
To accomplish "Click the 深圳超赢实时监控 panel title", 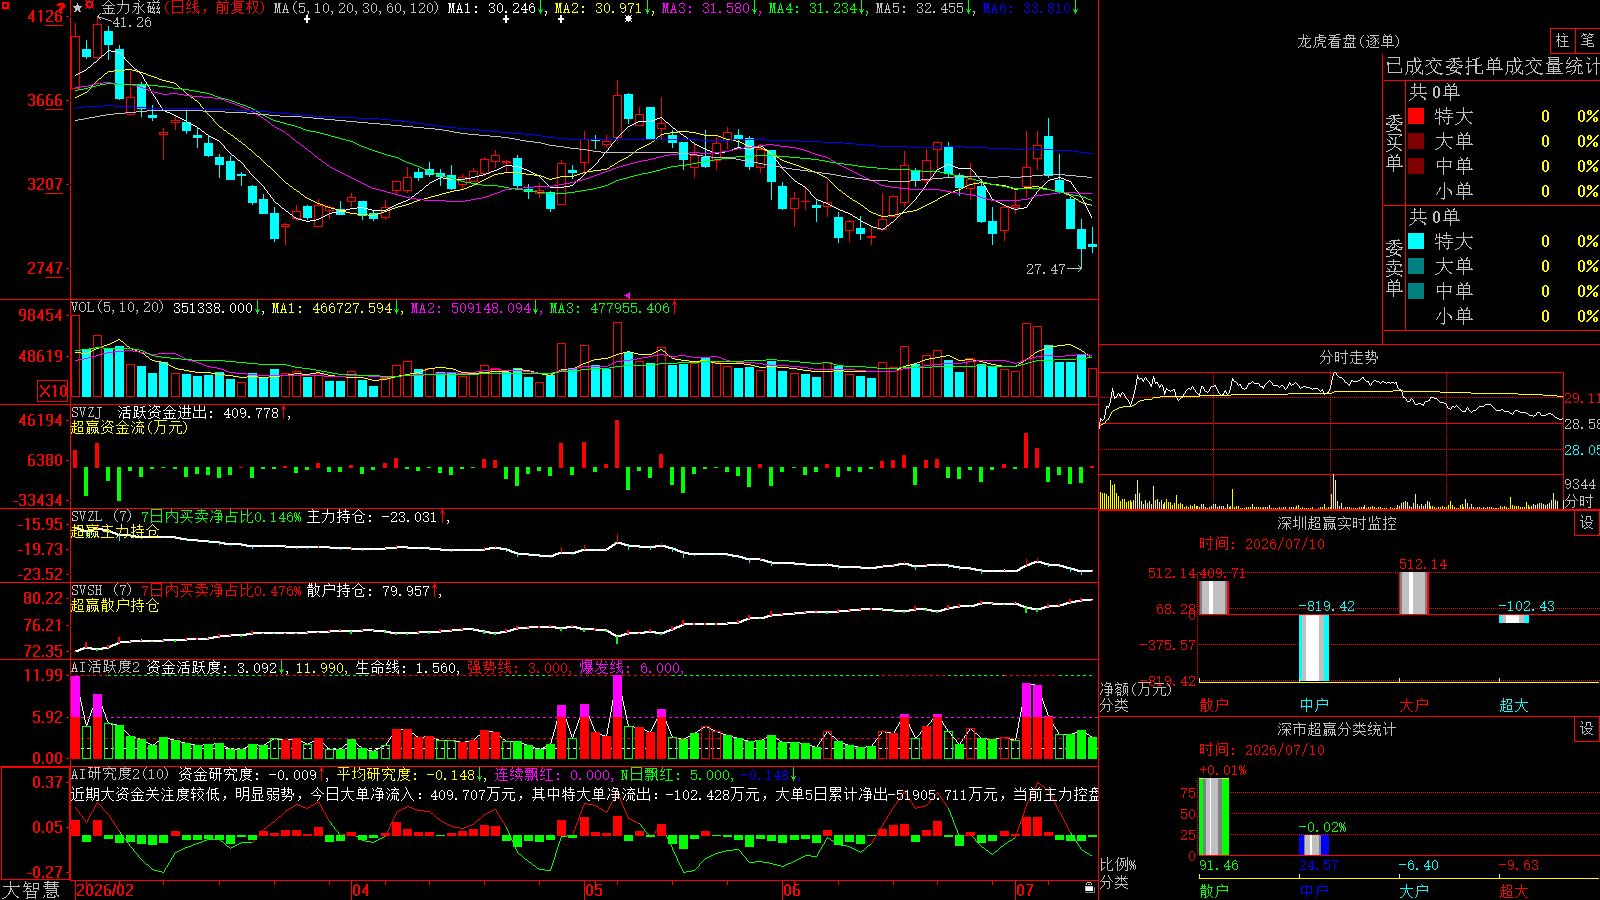I will click(x=1336, y=523).
